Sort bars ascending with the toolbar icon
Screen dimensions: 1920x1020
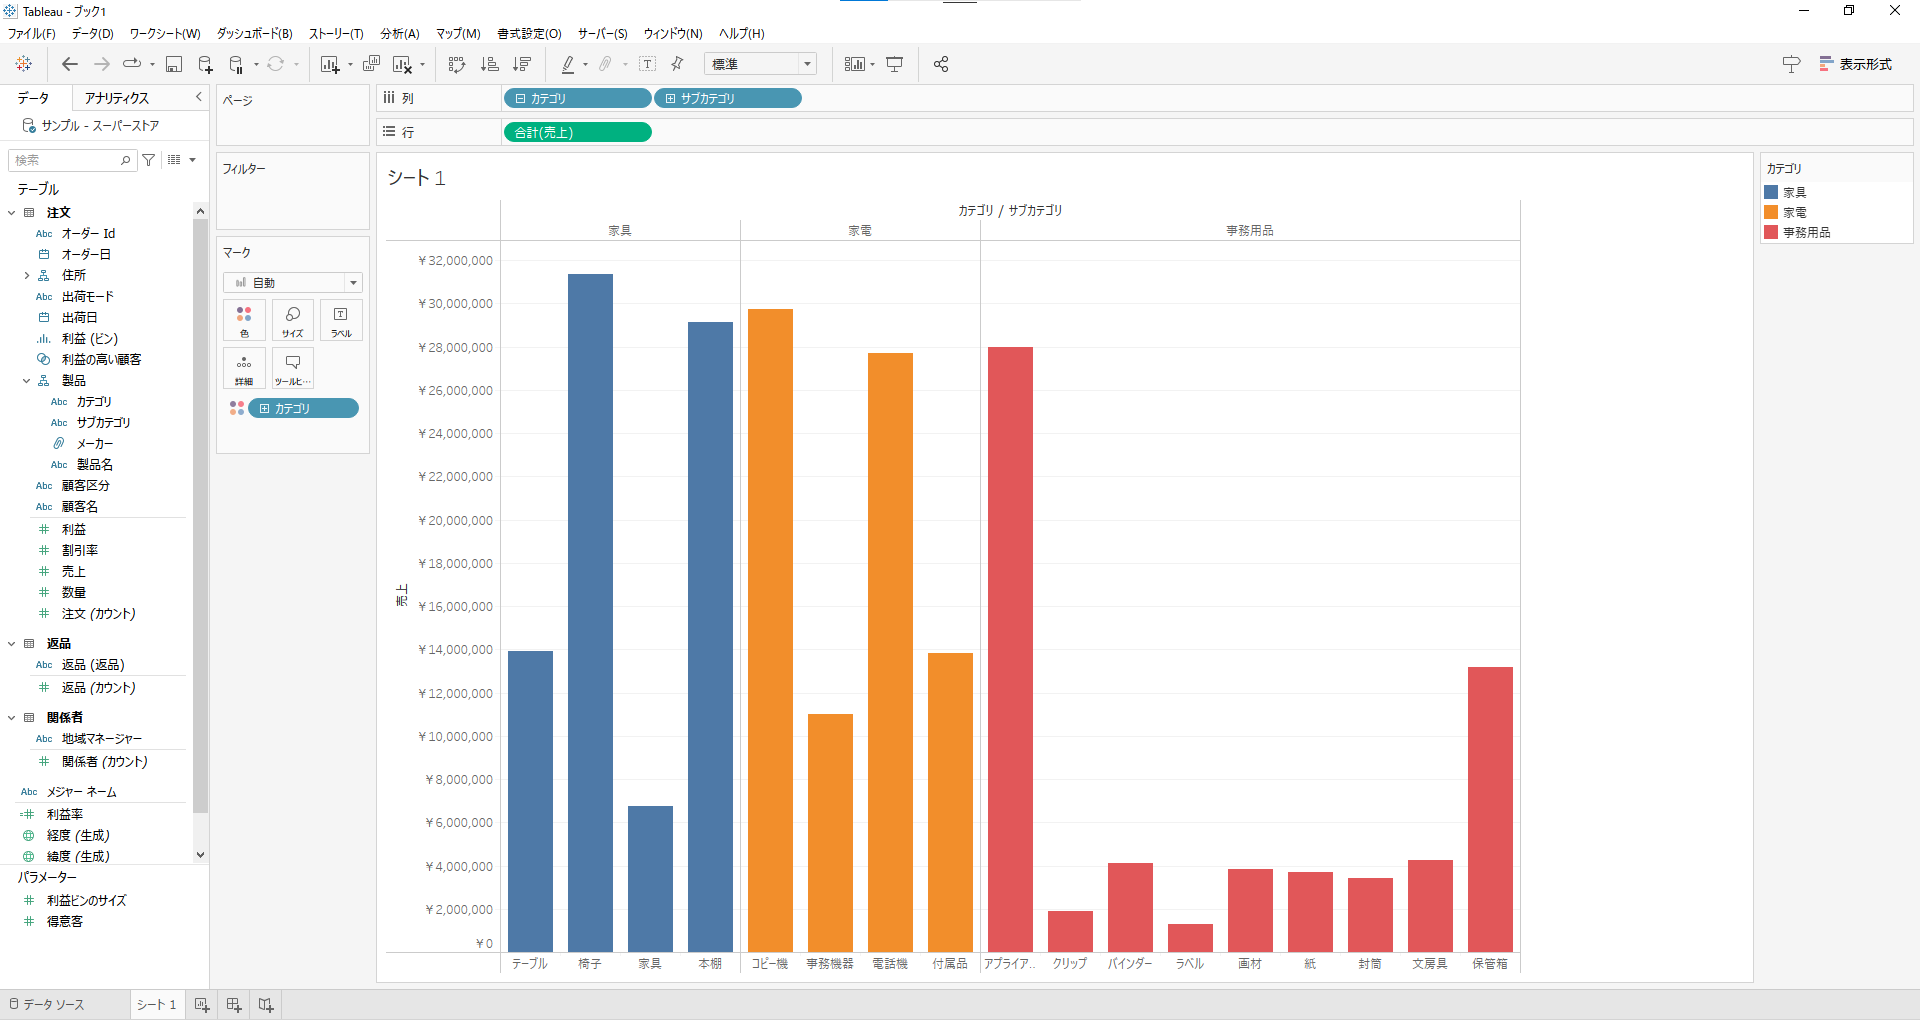[x=489, y=64]
